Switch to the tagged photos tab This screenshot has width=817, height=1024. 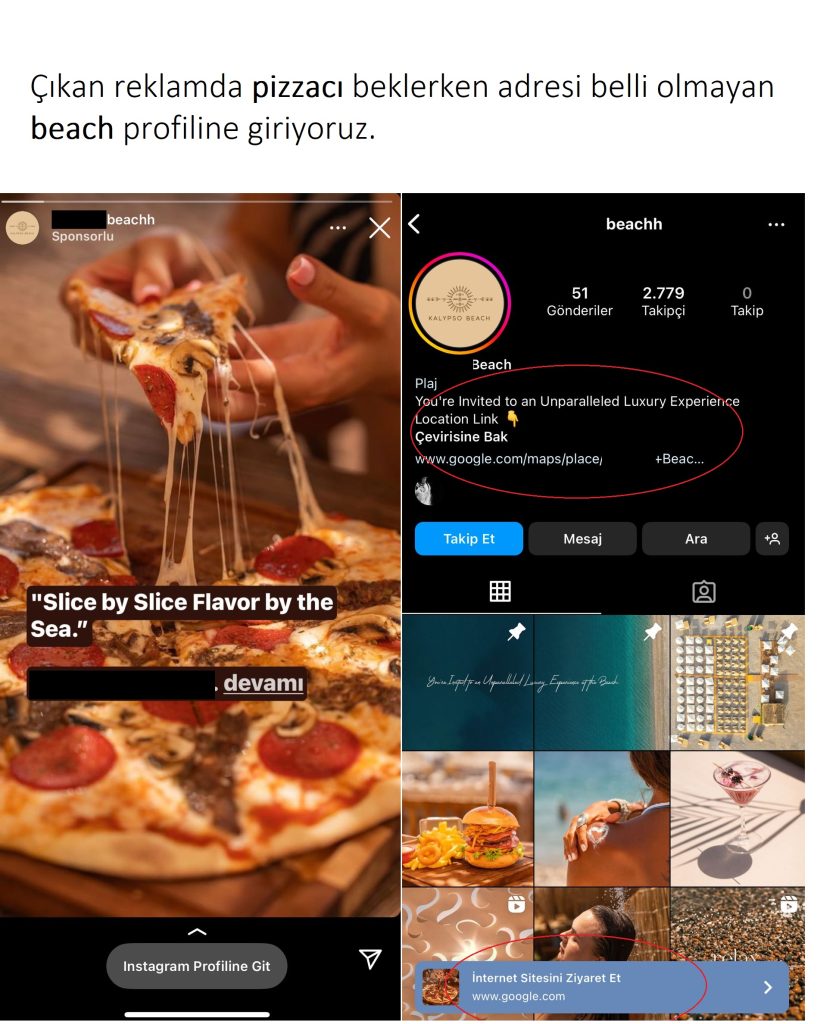click(703, 592)
